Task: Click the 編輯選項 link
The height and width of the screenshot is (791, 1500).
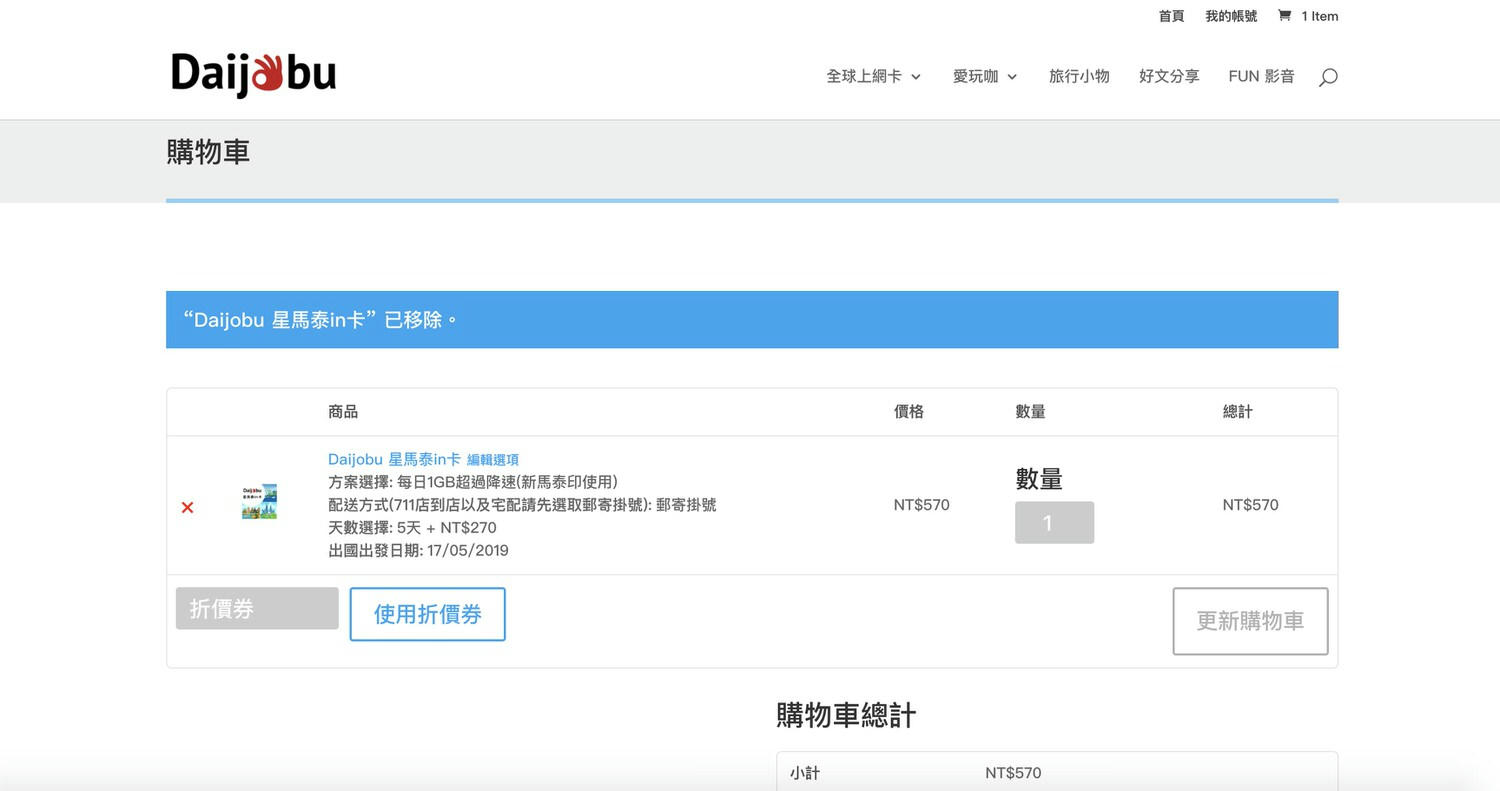Action: pyautogui.click(x=493, y=460)
